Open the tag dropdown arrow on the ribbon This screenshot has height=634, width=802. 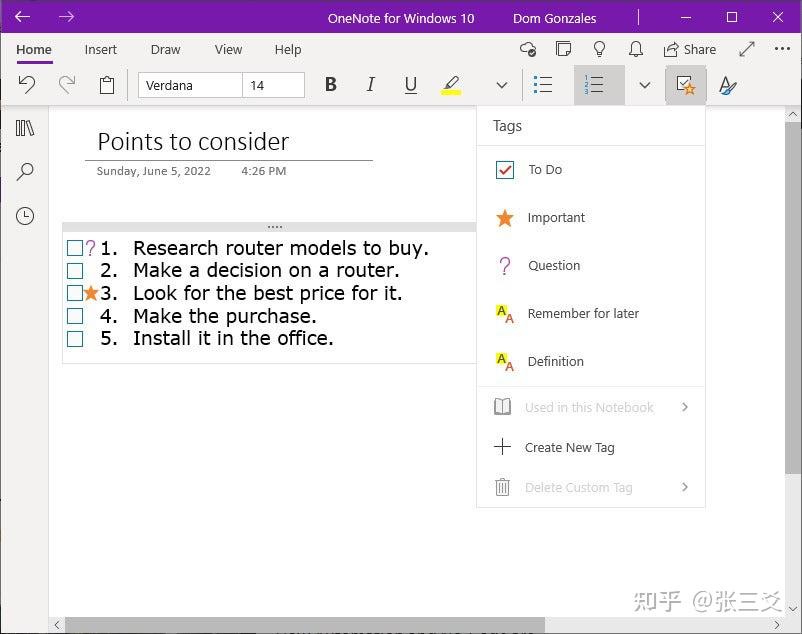click(x=645, y=85)
